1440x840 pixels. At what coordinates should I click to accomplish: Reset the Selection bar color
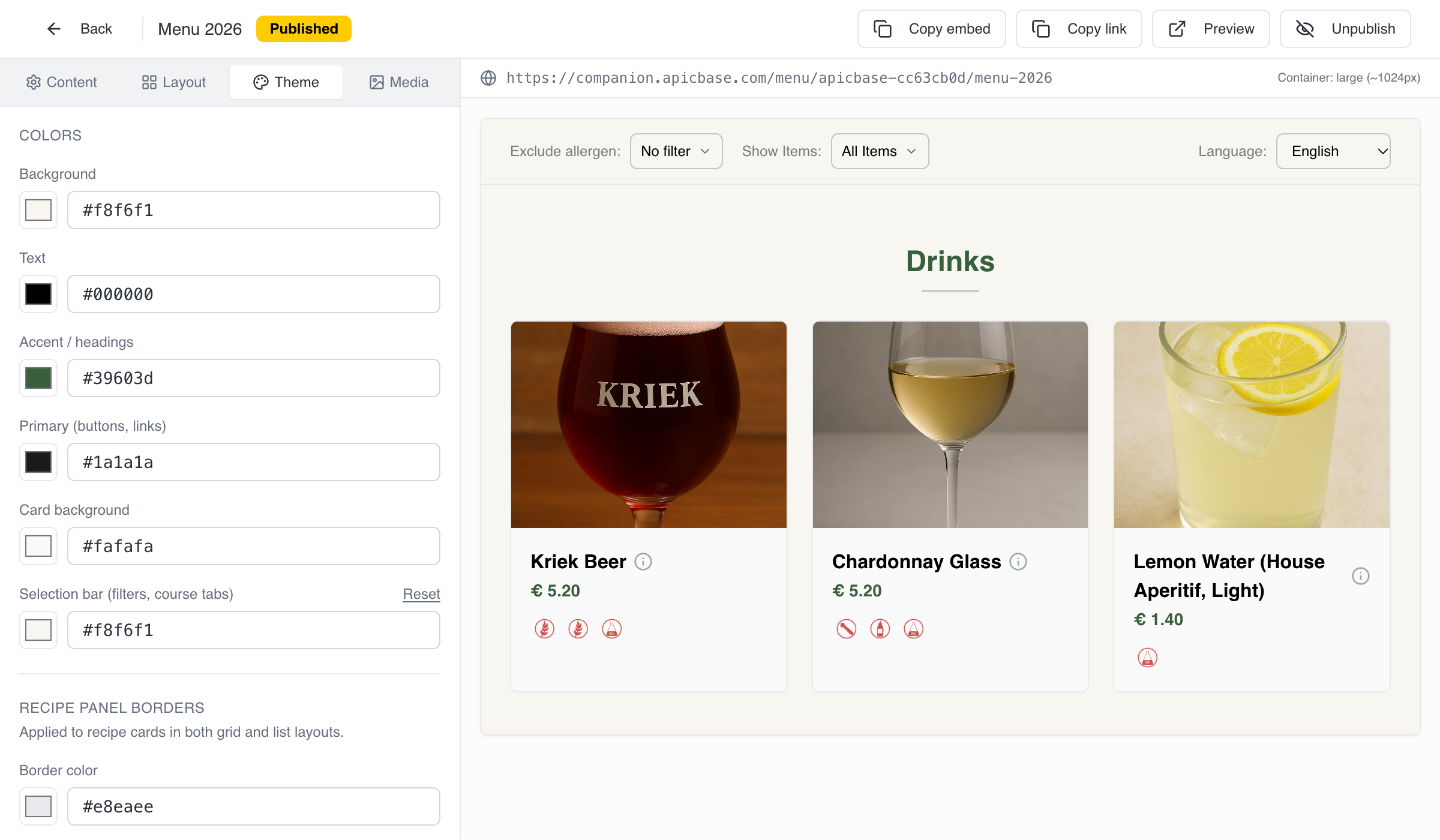[x=421, y=594]
